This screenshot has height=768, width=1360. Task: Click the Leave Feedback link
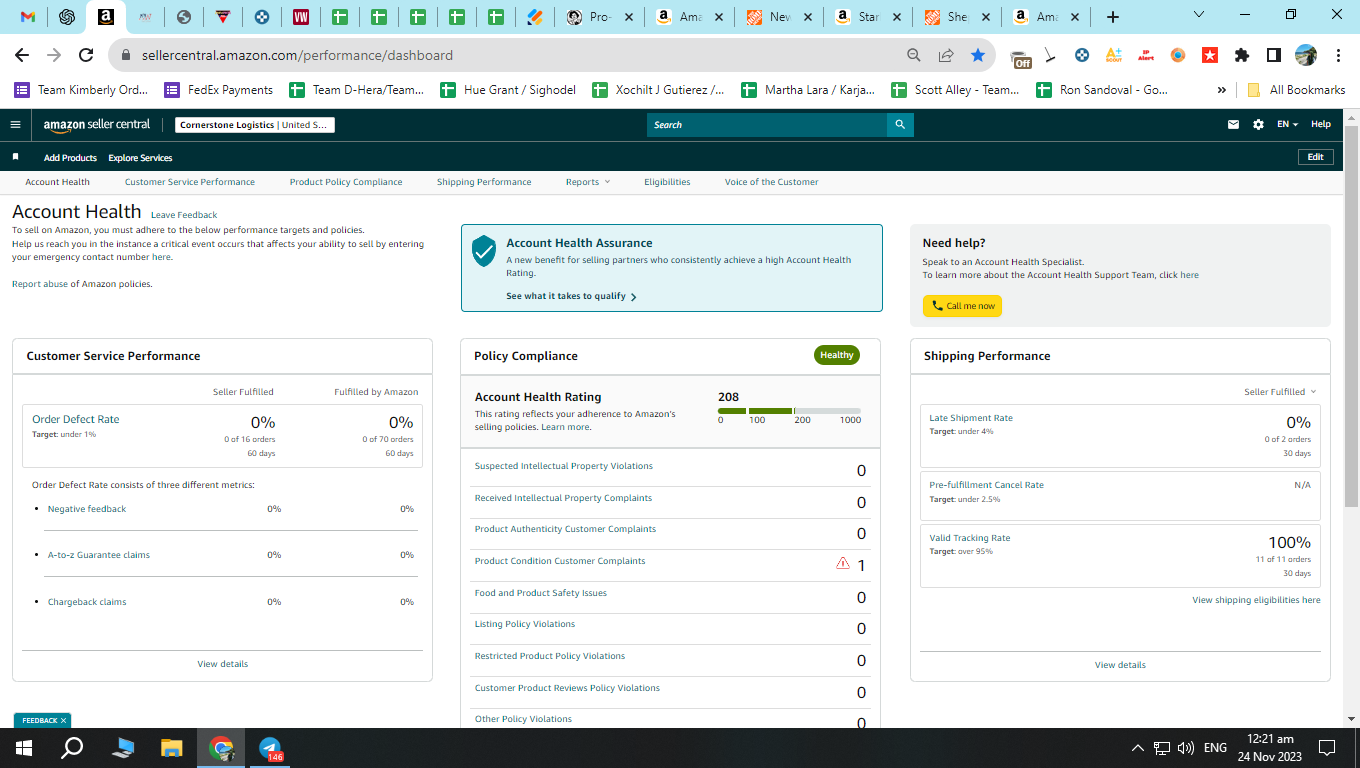tap(184, 215)
